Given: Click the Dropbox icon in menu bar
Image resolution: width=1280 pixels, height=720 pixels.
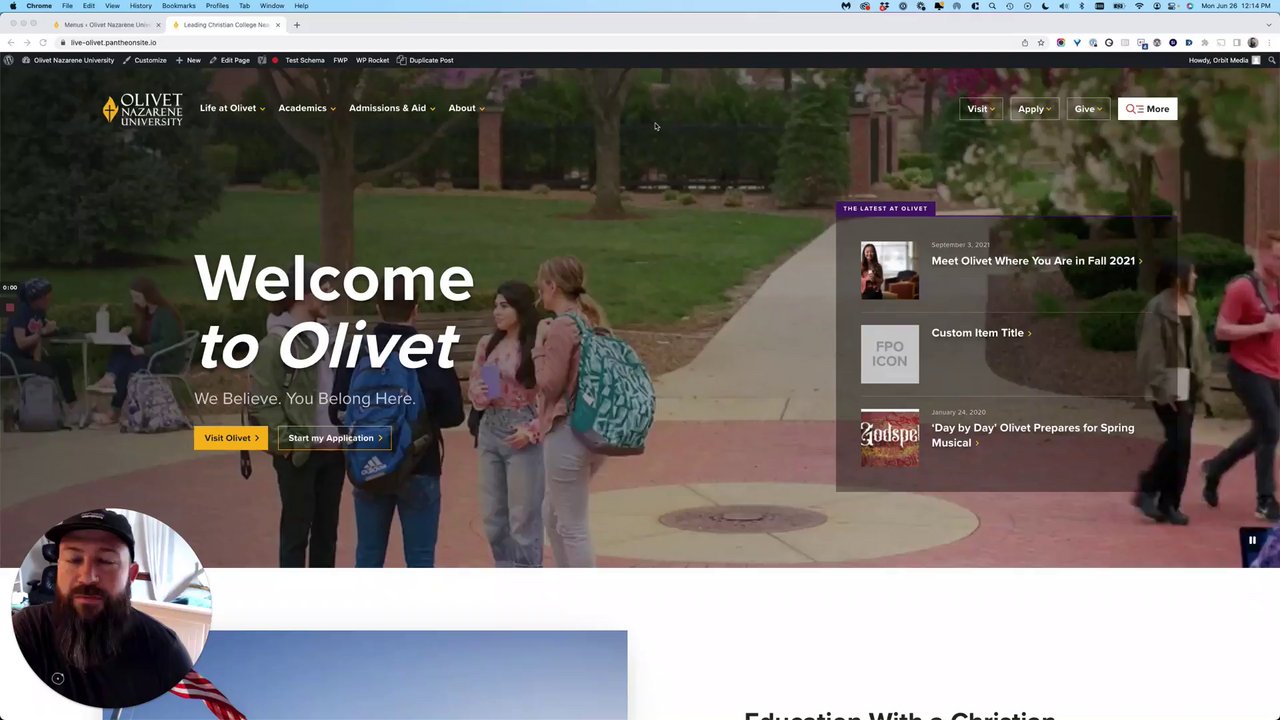Looking at the screenshot, I should [x=884, y=6].
